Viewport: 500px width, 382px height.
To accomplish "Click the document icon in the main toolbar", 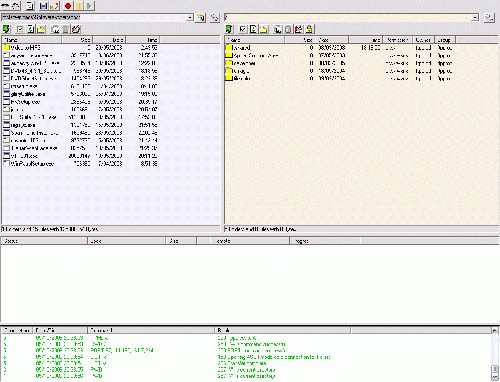I will [30, 5].
